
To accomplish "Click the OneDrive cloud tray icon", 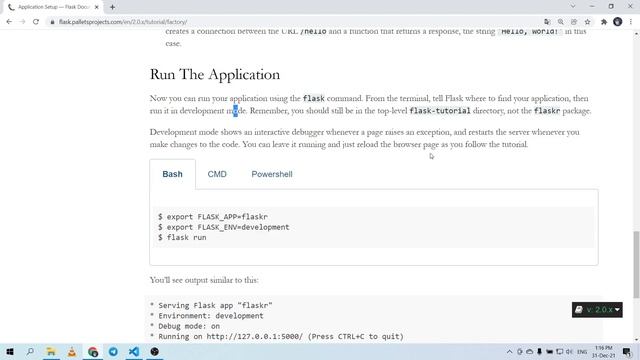I will [x=529, y=352].
